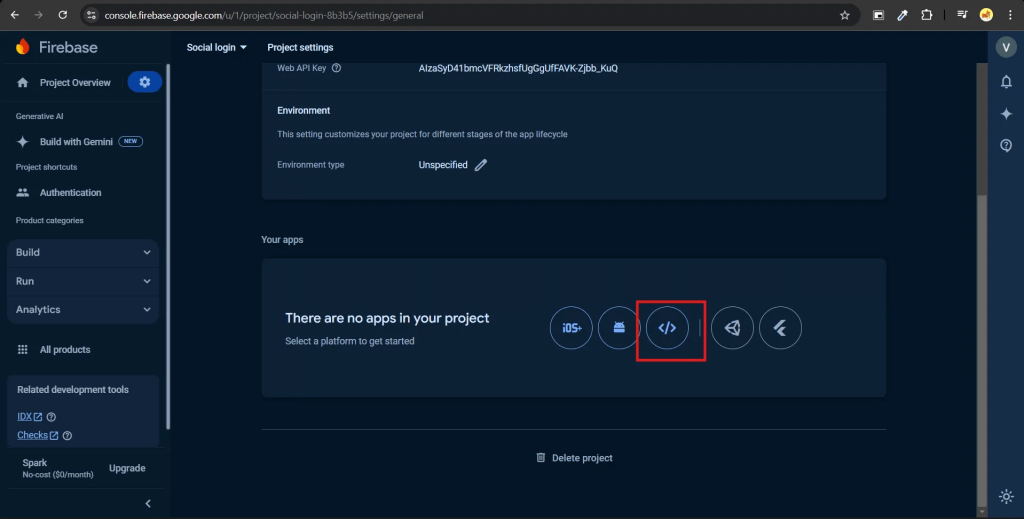Viewport: 1024px width, 519px height.
Task: Choose the Android platform icon
Action: (619, 328)
